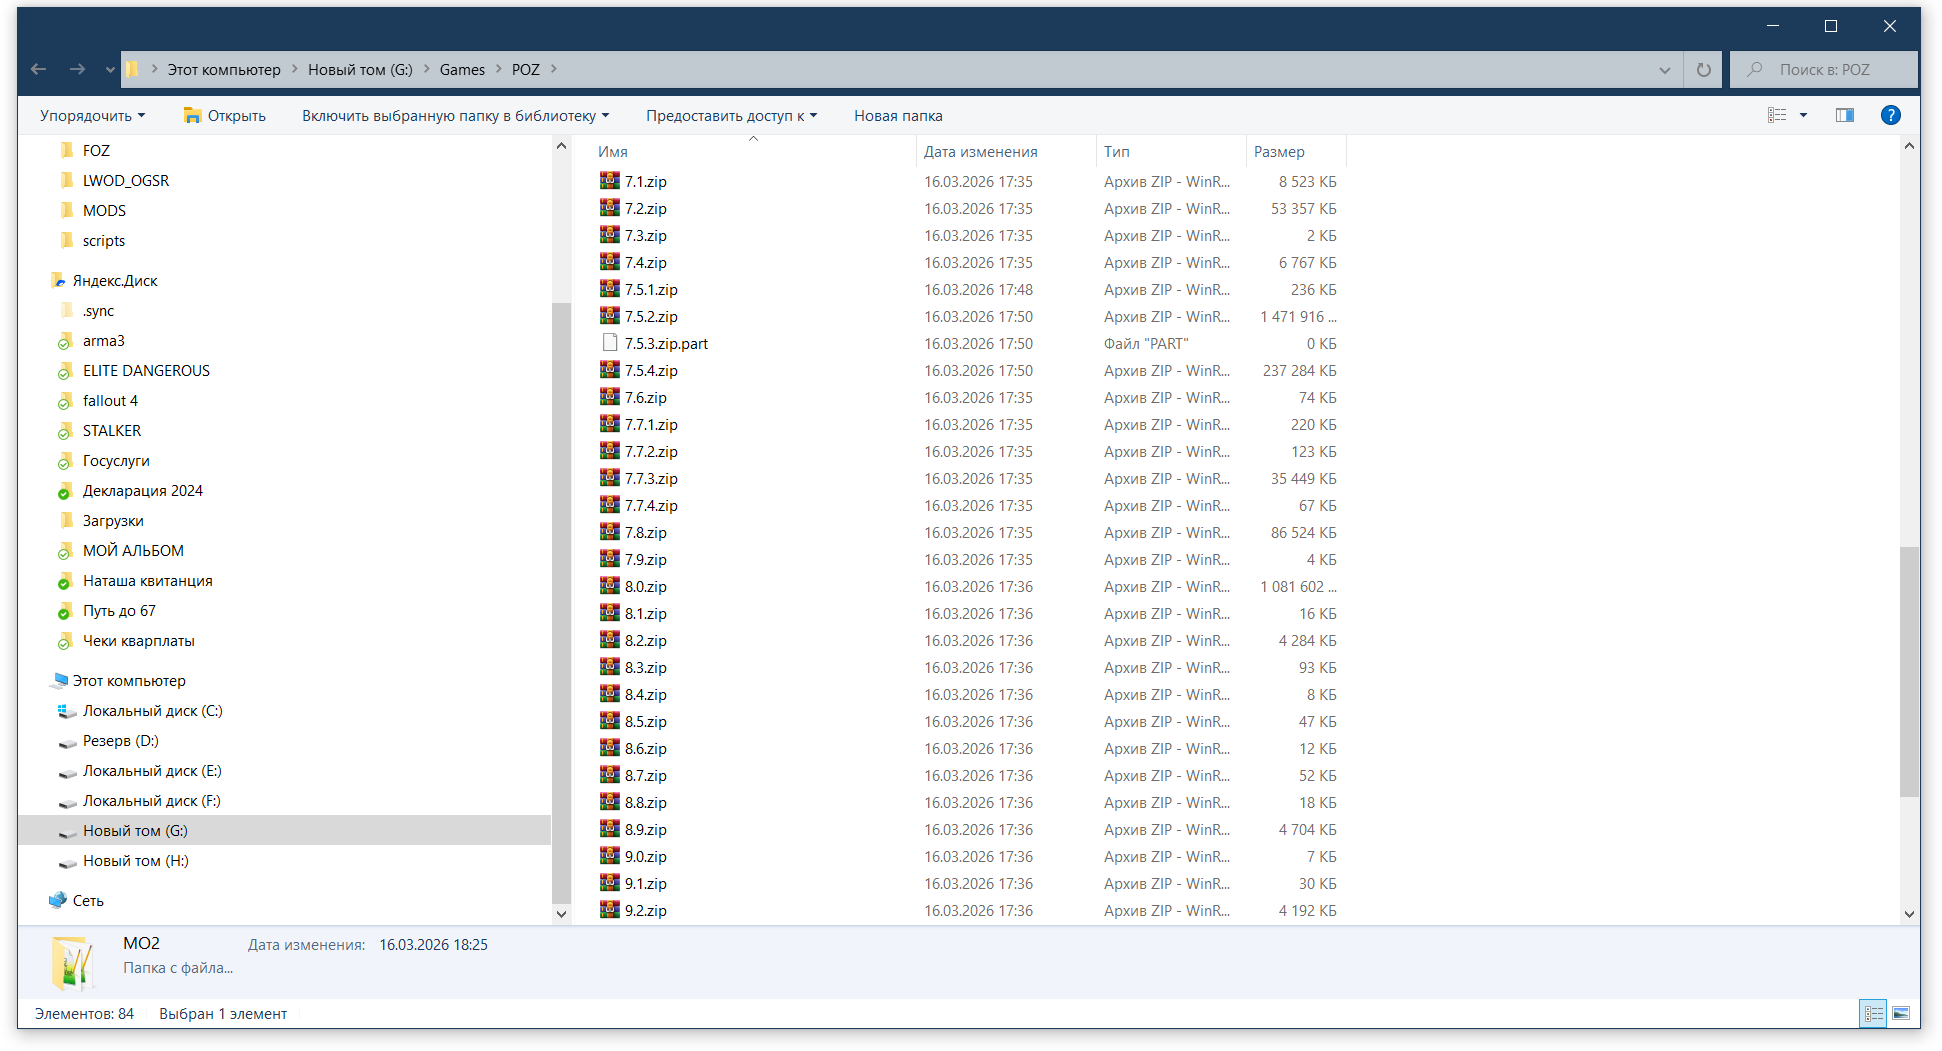Sort files by Размер column header
This screenshot has width=1942, height=1051.
(1296, 152)
